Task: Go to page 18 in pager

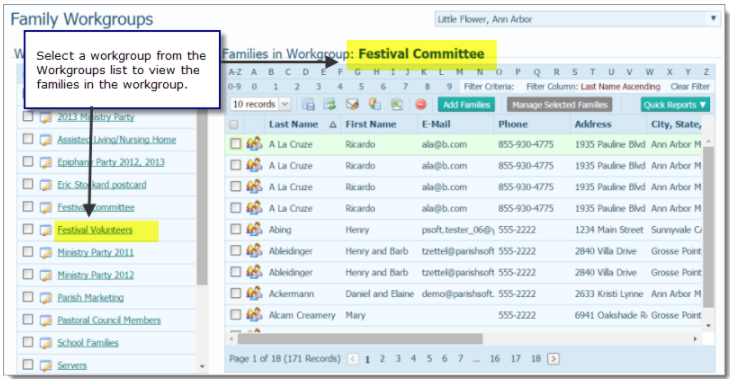Action: coord(536,359)
